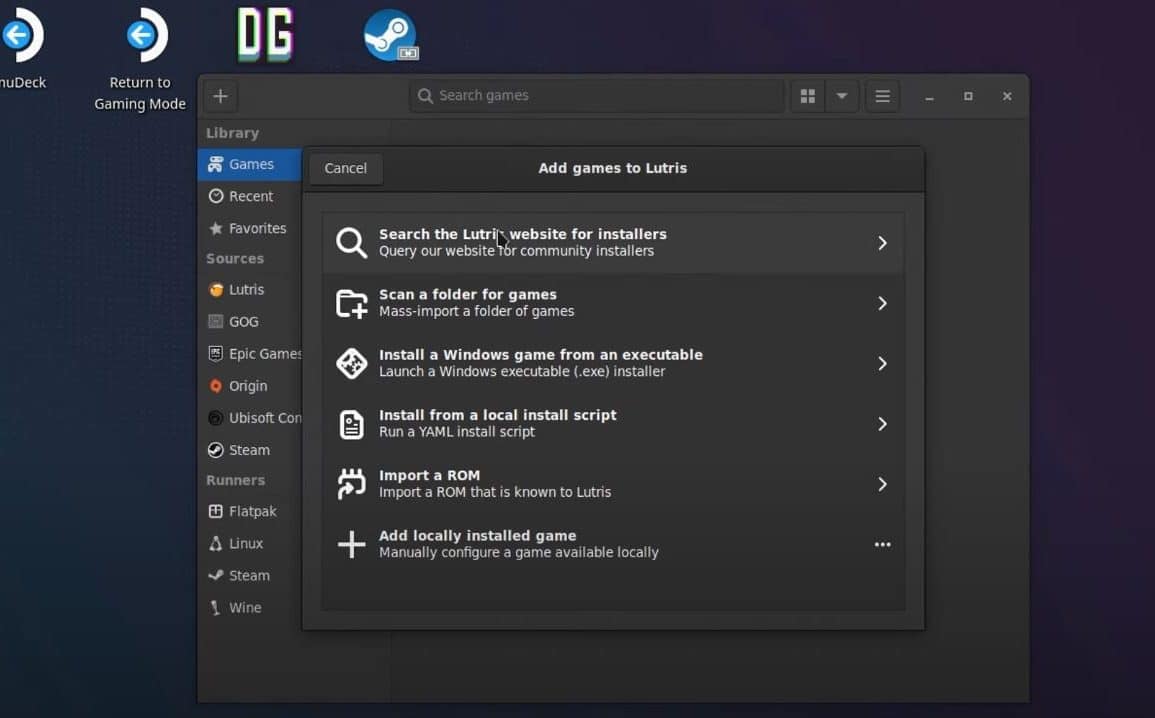Viewport: 1155px width, 718px height.
Task: Click the Steam icon under Runners
Action: [x=215, y=575]
